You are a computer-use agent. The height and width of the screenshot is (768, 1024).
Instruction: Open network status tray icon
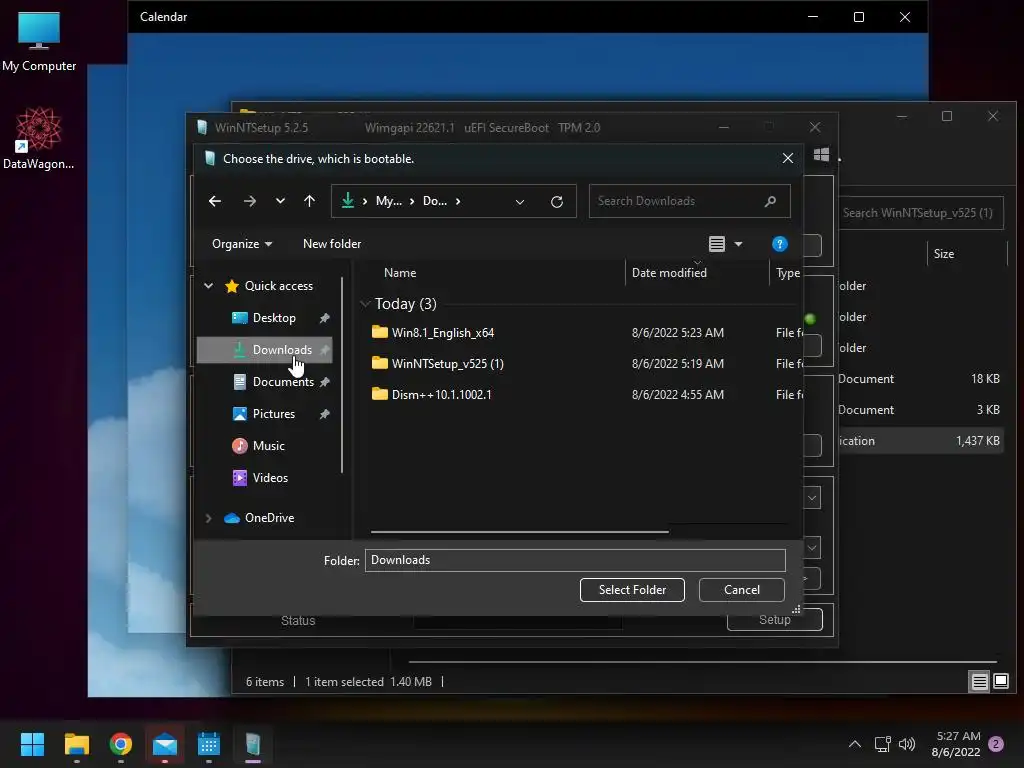[x=882, y=744]
